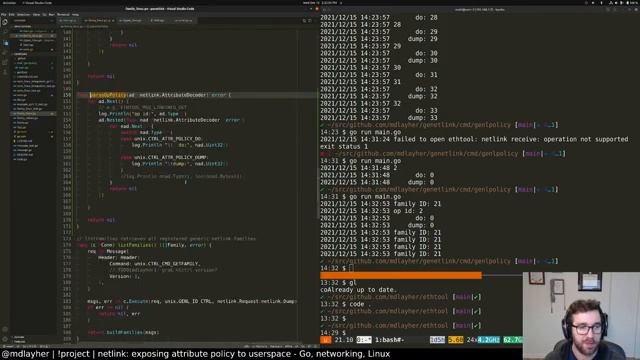640x360 pixels.
Task: Click the webcam video thumbnail
Action: pos(581,316)
